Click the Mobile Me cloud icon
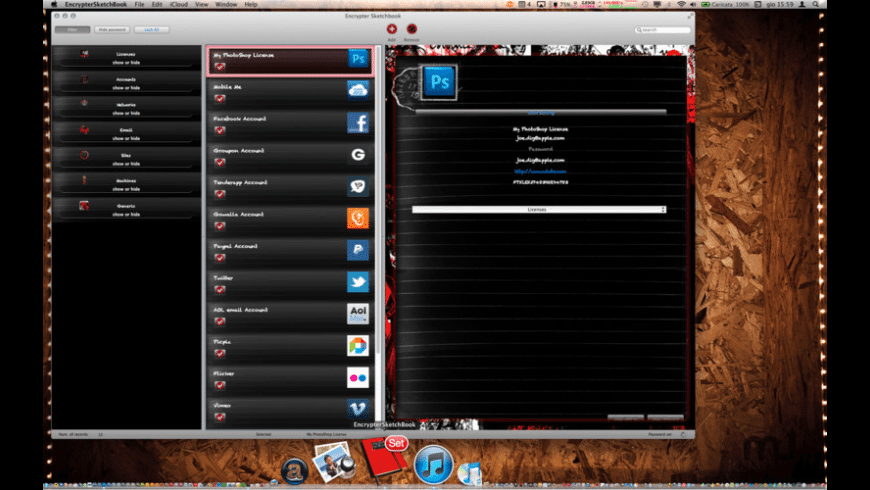Screen dimensions: 870x490 pyautogui.click(x=358, y=90)
